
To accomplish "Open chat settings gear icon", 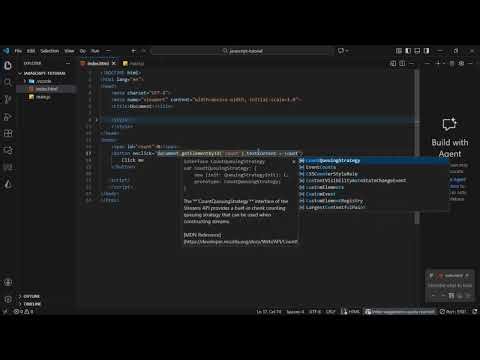I will point(461,63).
